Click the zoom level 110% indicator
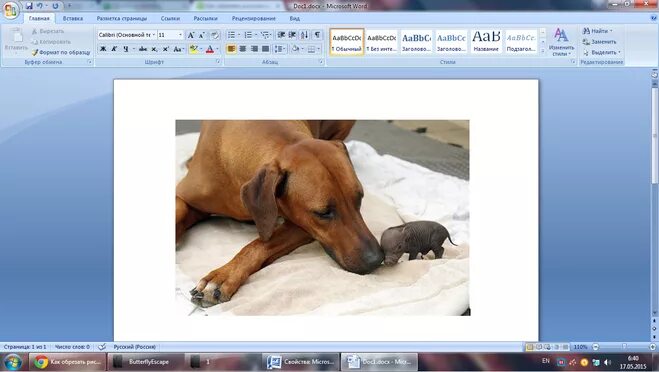The width and height of the screenshot is (659, 372). pyautogui.click(x=581, y=347)
